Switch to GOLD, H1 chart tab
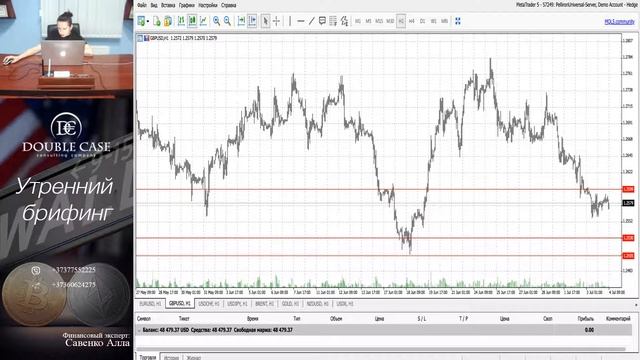This screenshot has height=360, width=640. tap(291, 304)
